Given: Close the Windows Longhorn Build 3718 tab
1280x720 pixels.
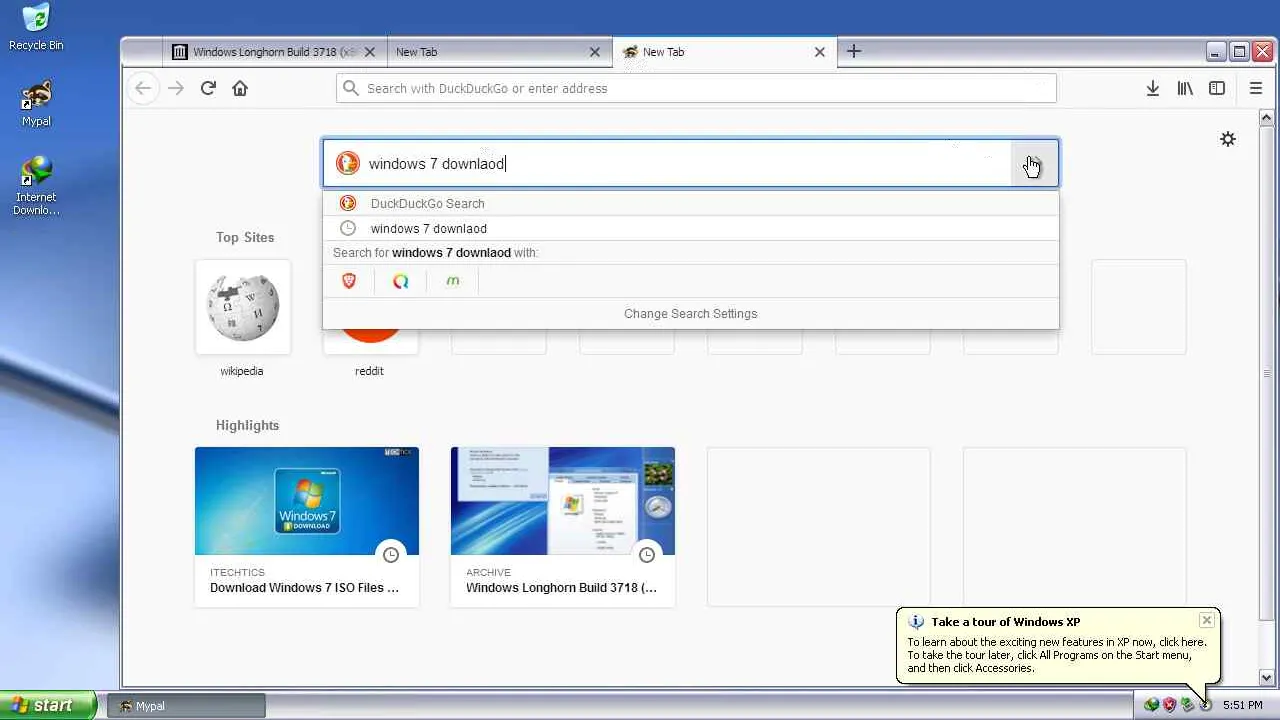Looking at the screenshot, I should tap(370, 52).
